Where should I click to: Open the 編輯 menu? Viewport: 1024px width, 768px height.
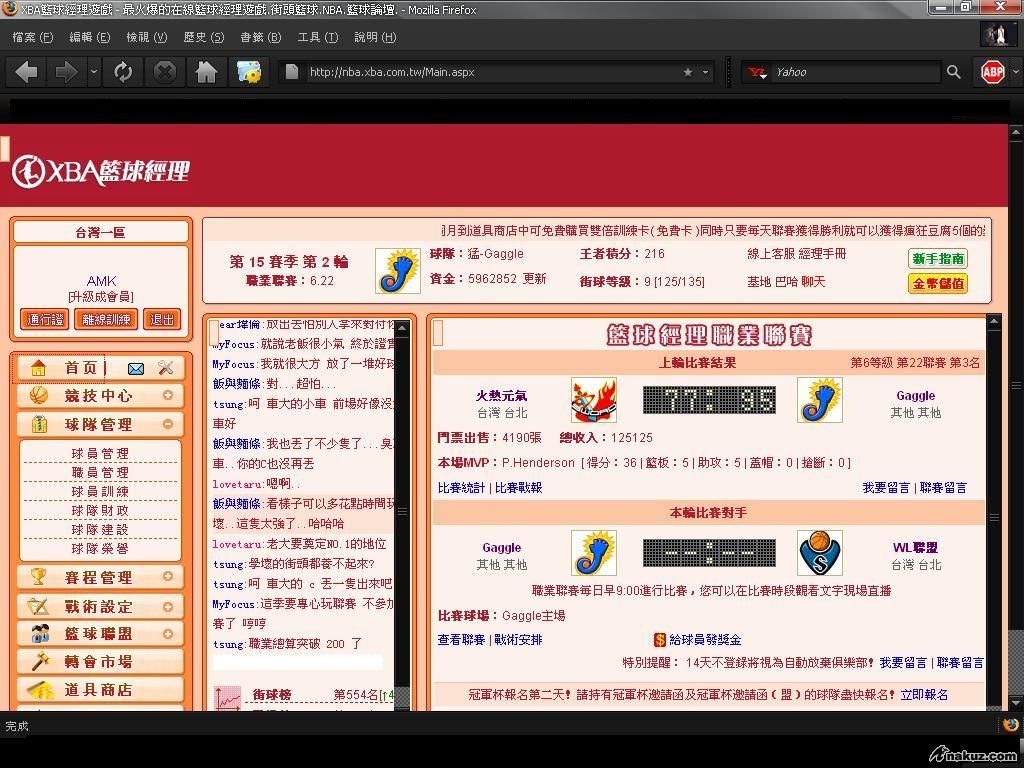(89, 37)
